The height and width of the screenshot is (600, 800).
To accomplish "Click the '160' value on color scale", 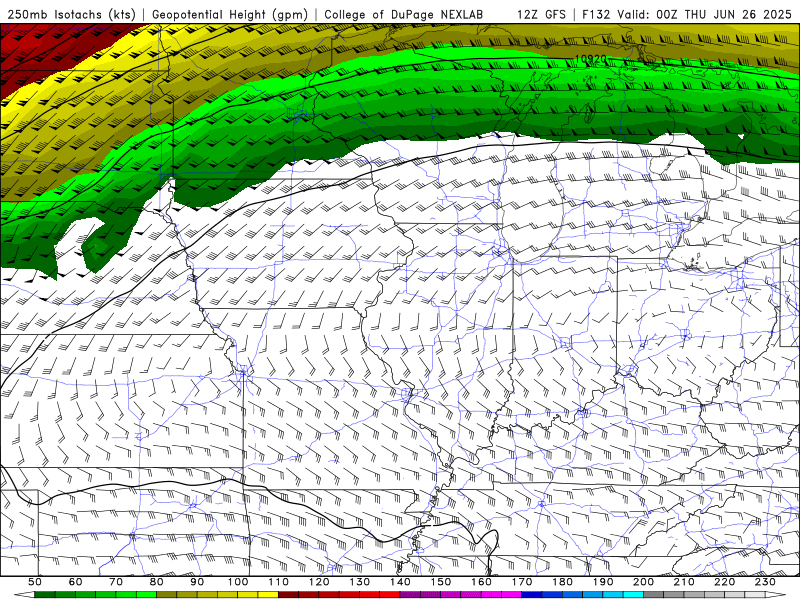I will click(x=481, y=582).
